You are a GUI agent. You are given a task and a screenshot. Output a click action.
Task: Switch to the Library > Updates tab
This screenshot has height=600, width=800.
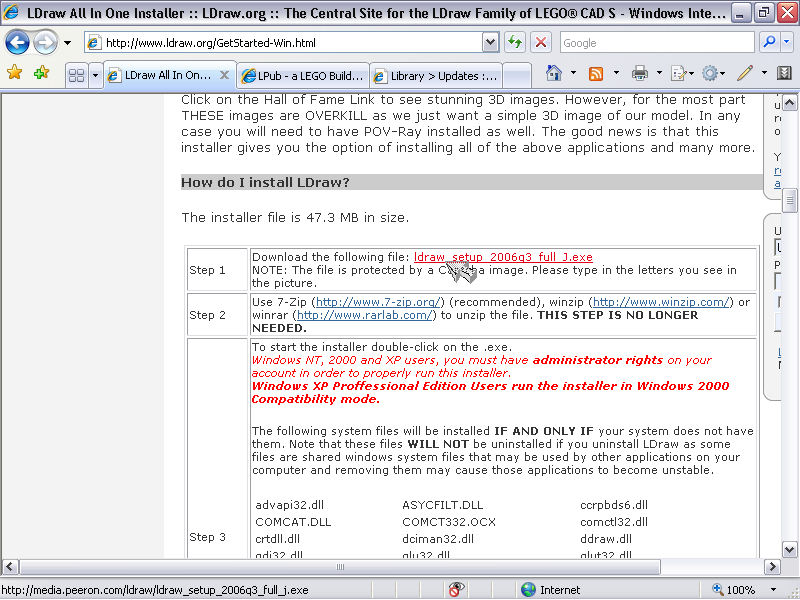pyautogui.click(x=436, y=76)
